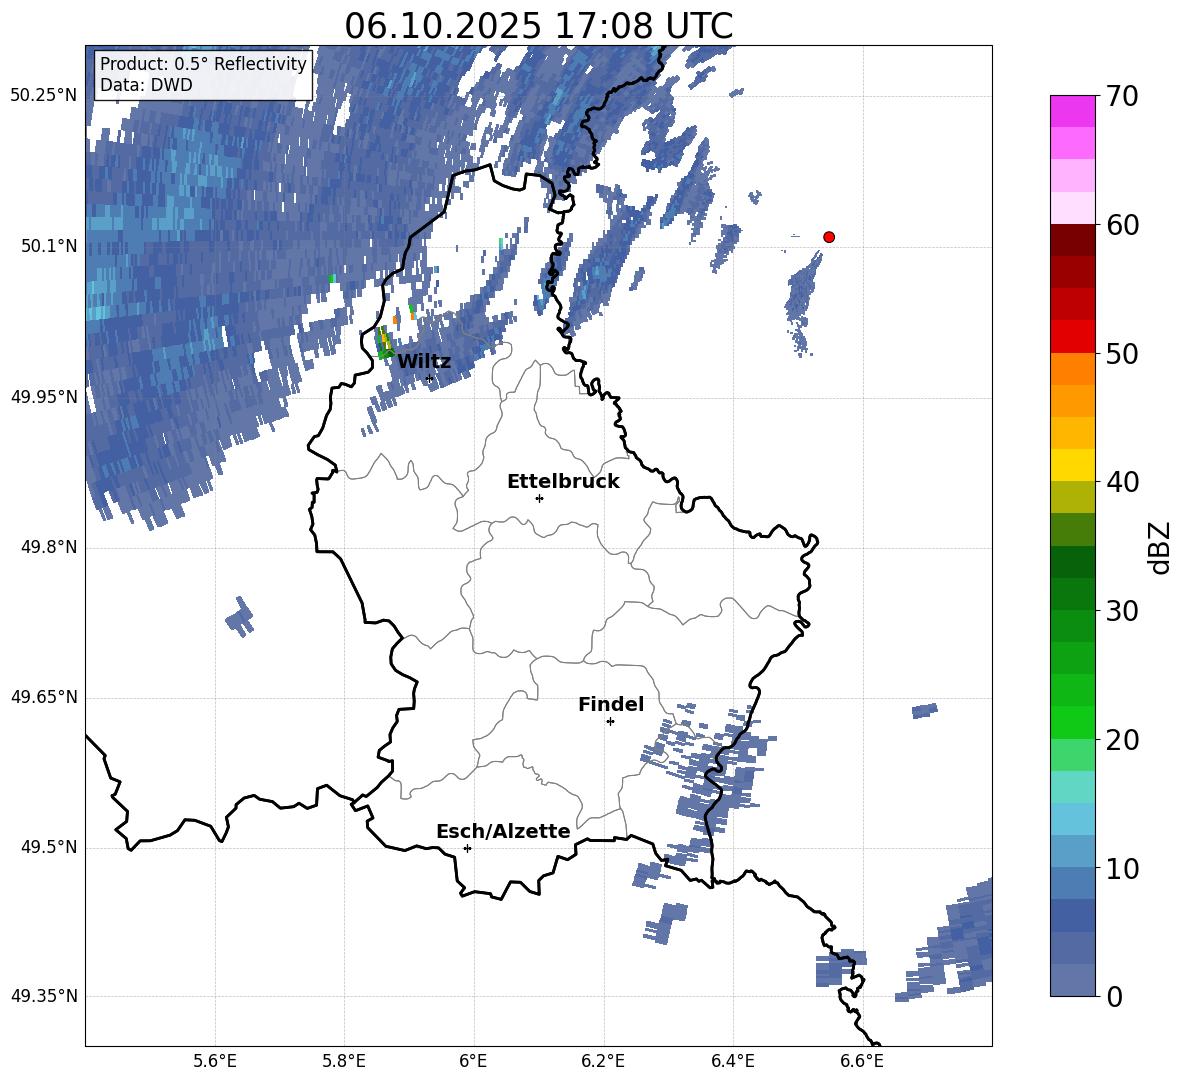This screenshot has height=1081, width=1184.
Task: Click the Wiltz station cross marker
Action: point(429,378)
